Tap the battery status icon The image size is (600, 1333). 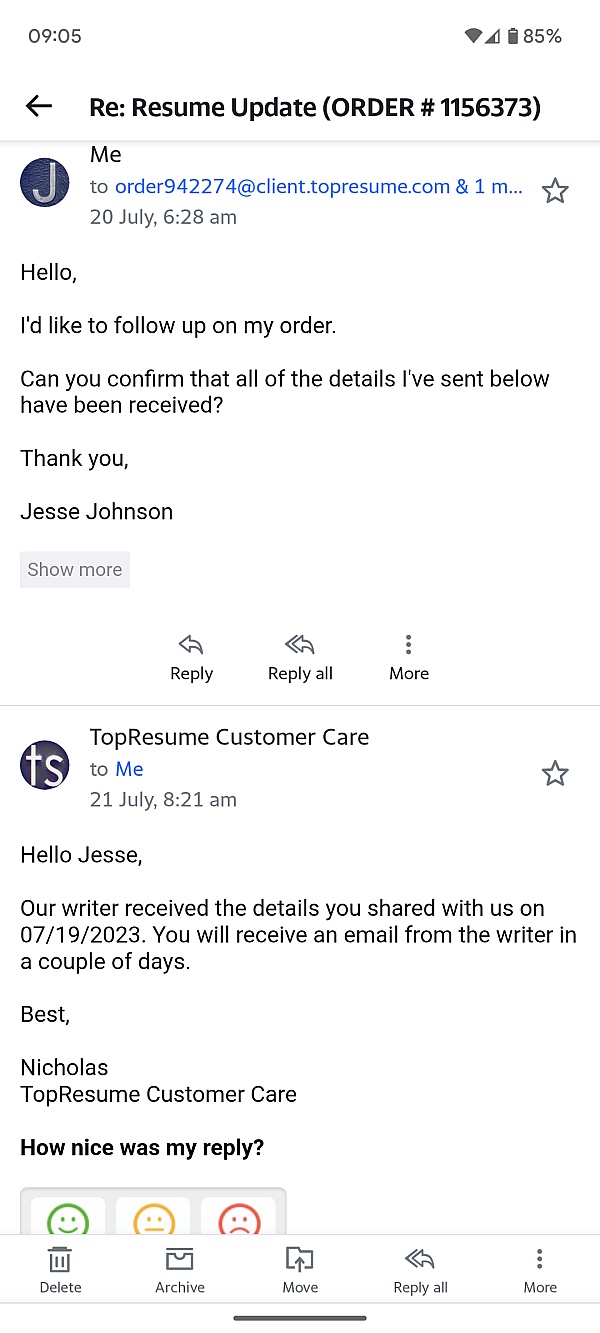click(513, 36)
